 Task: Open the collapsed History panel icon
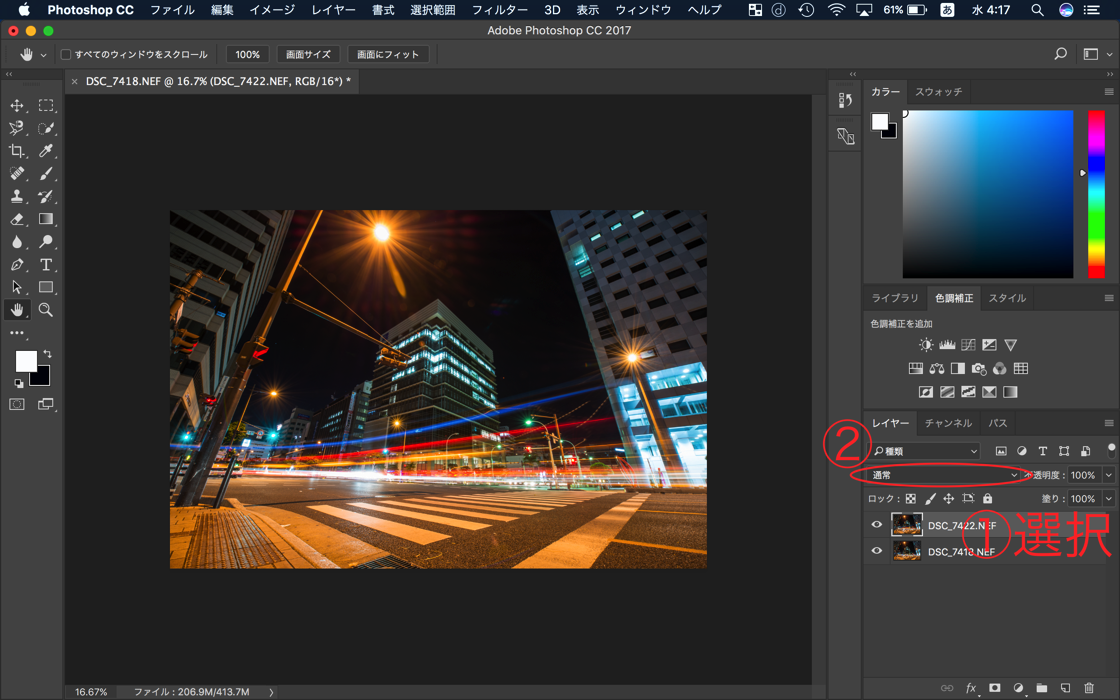(846, 101)
